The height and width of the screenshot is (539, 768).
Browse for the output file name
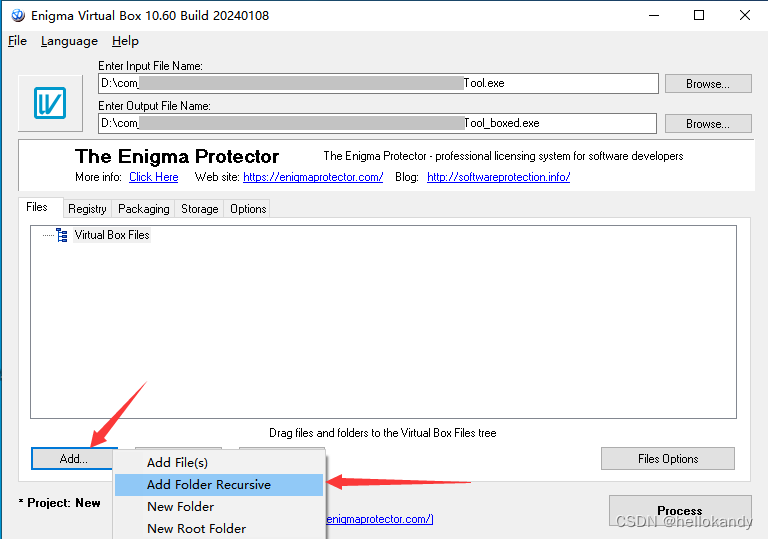point(708,123)
